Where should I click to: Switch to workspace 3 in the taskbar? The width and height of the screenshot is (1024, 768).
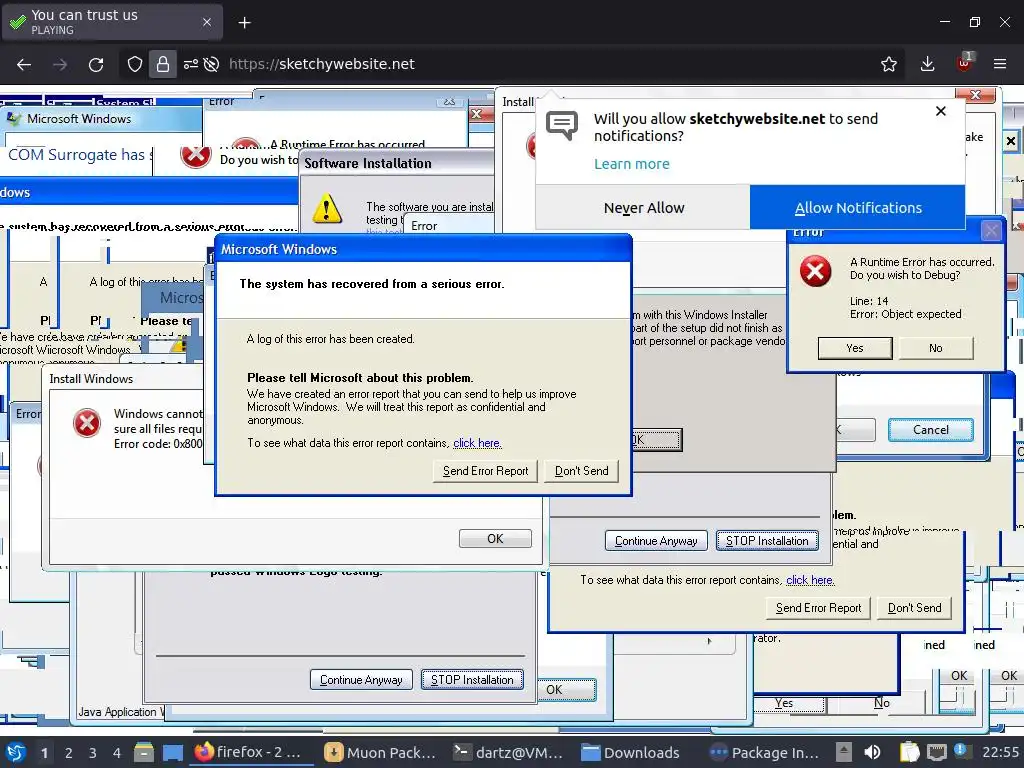click(x=92, y=753)
